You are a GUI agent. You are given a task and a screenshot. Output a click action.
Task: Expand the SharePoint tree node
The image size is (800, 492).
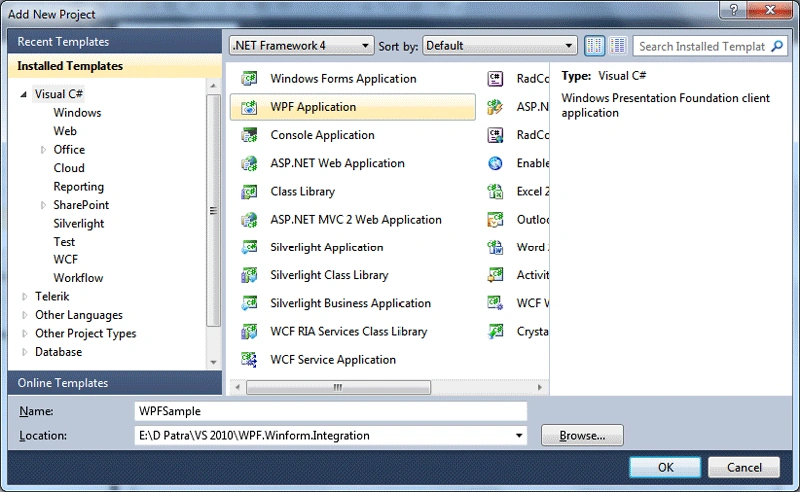click(43, 205)
